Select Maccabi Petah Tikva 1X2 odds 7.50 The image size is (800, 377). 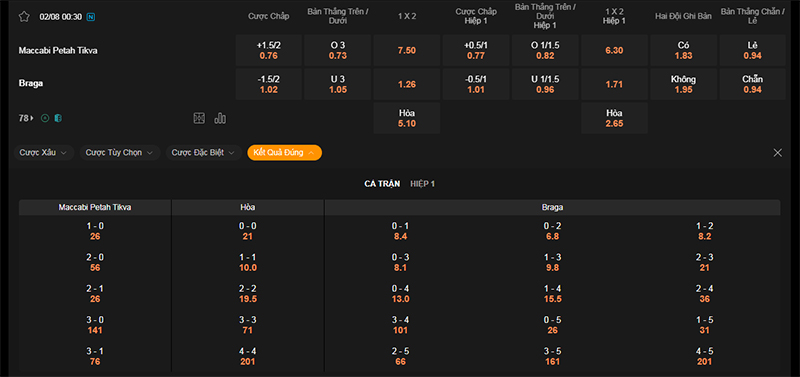pyautogui.click(x=407, y=51)
